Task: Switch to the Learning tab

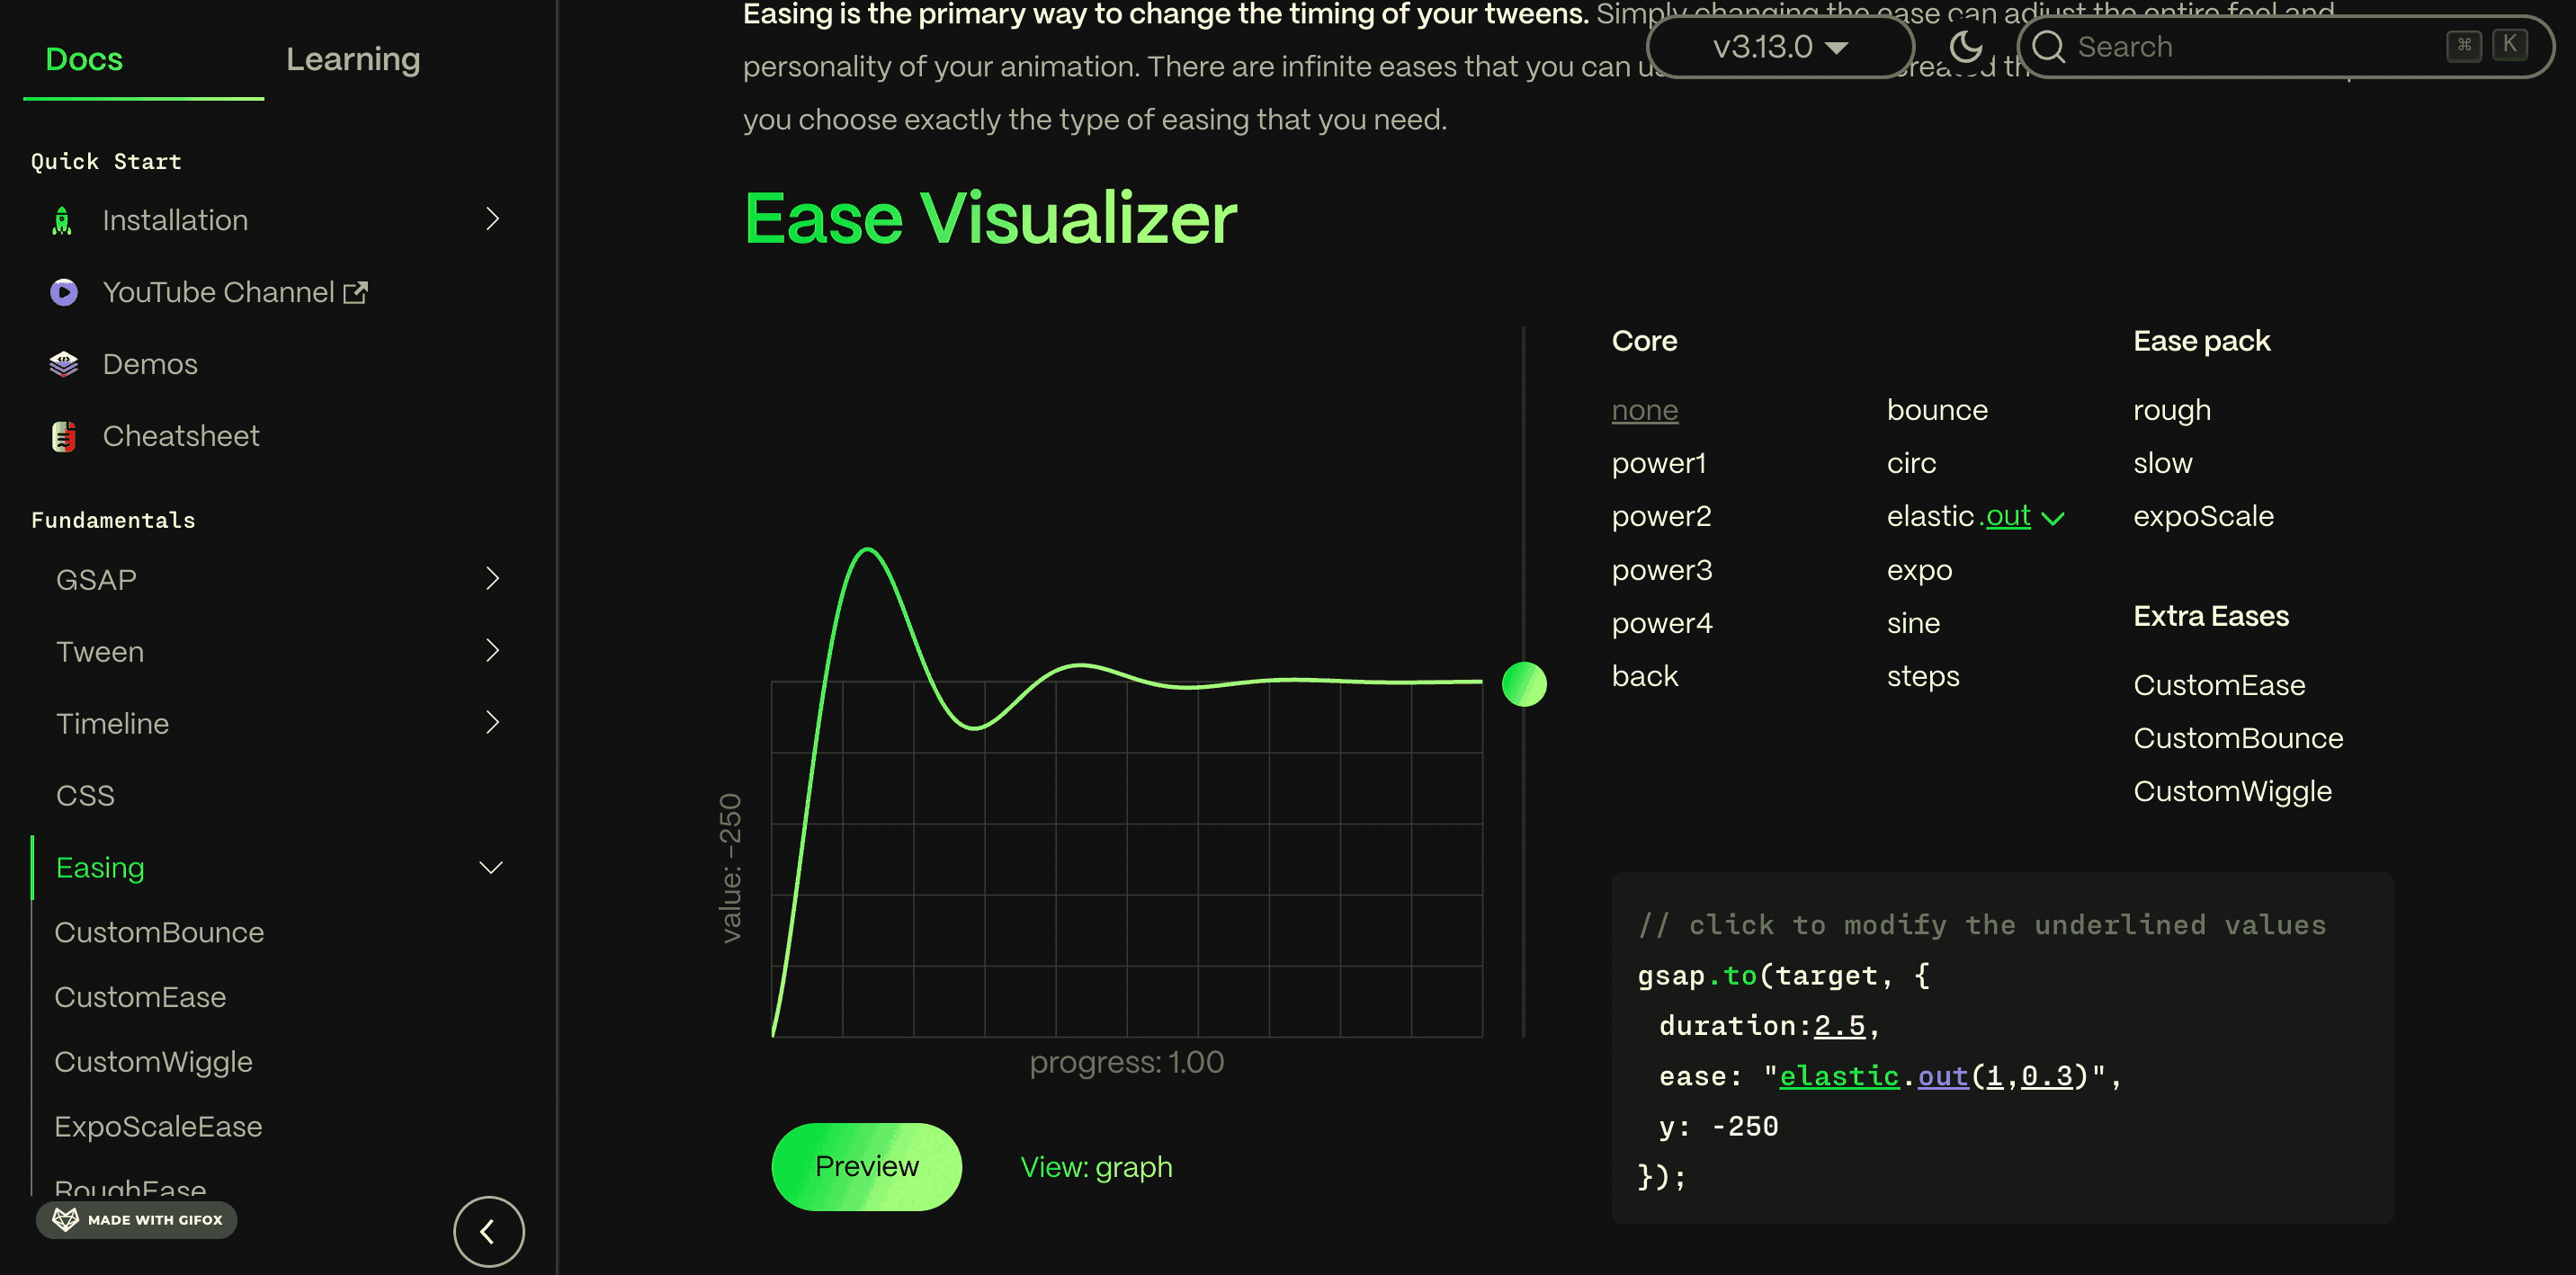Action: click(x=353, y=59)
